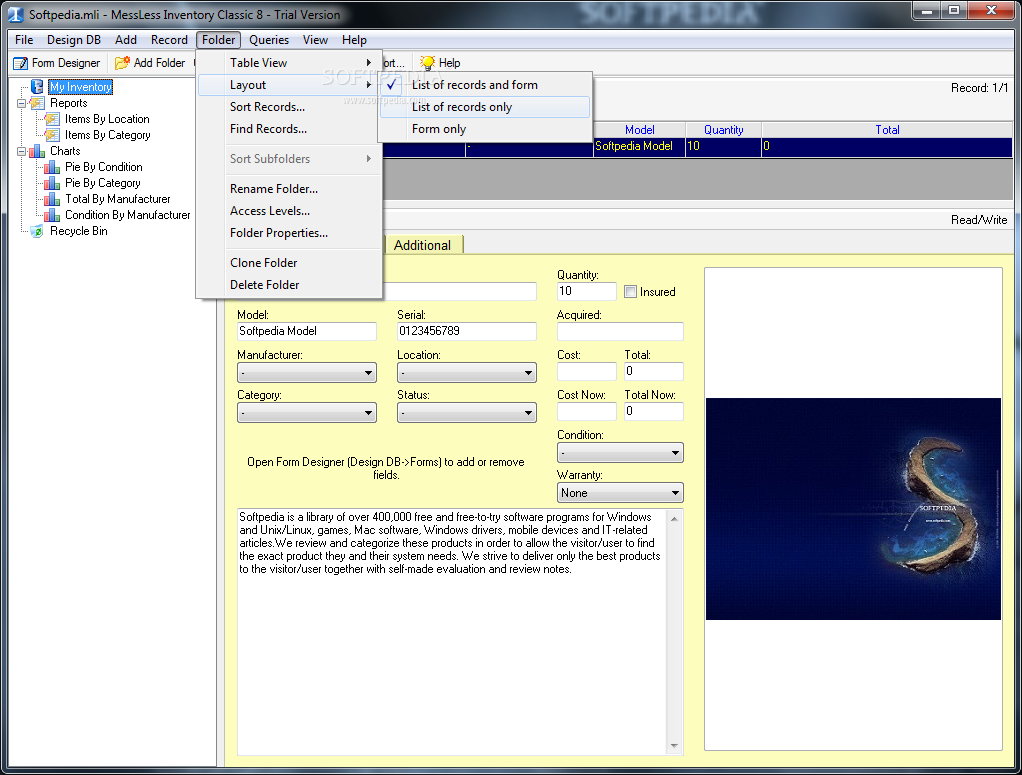Click the Recycle Bin icon in tree

coord(37,231)
